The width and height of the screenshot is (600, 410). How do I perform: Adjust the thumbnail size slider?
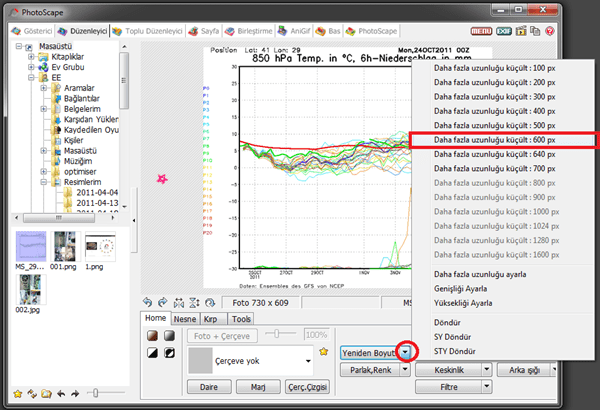point(93,393)
